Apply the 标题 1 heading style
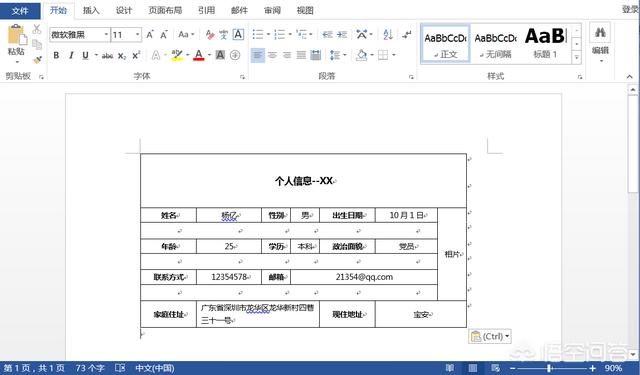This screenshot has height=375, width=640. 545,44
